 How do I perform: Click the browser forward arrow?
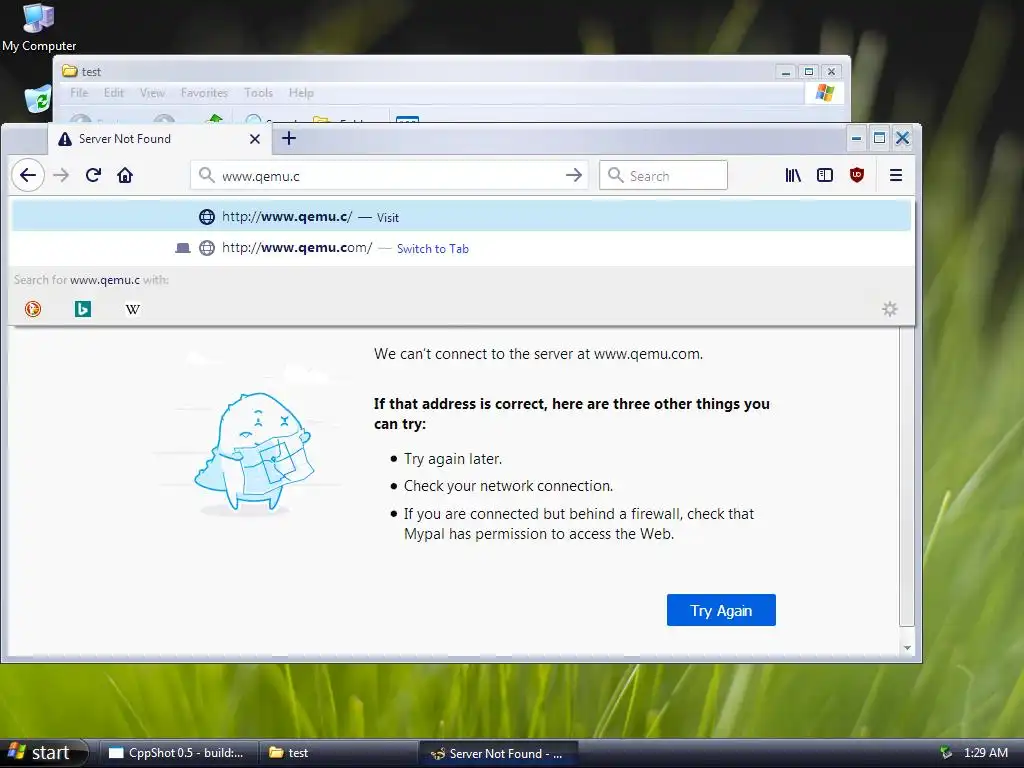click(61, 175)
